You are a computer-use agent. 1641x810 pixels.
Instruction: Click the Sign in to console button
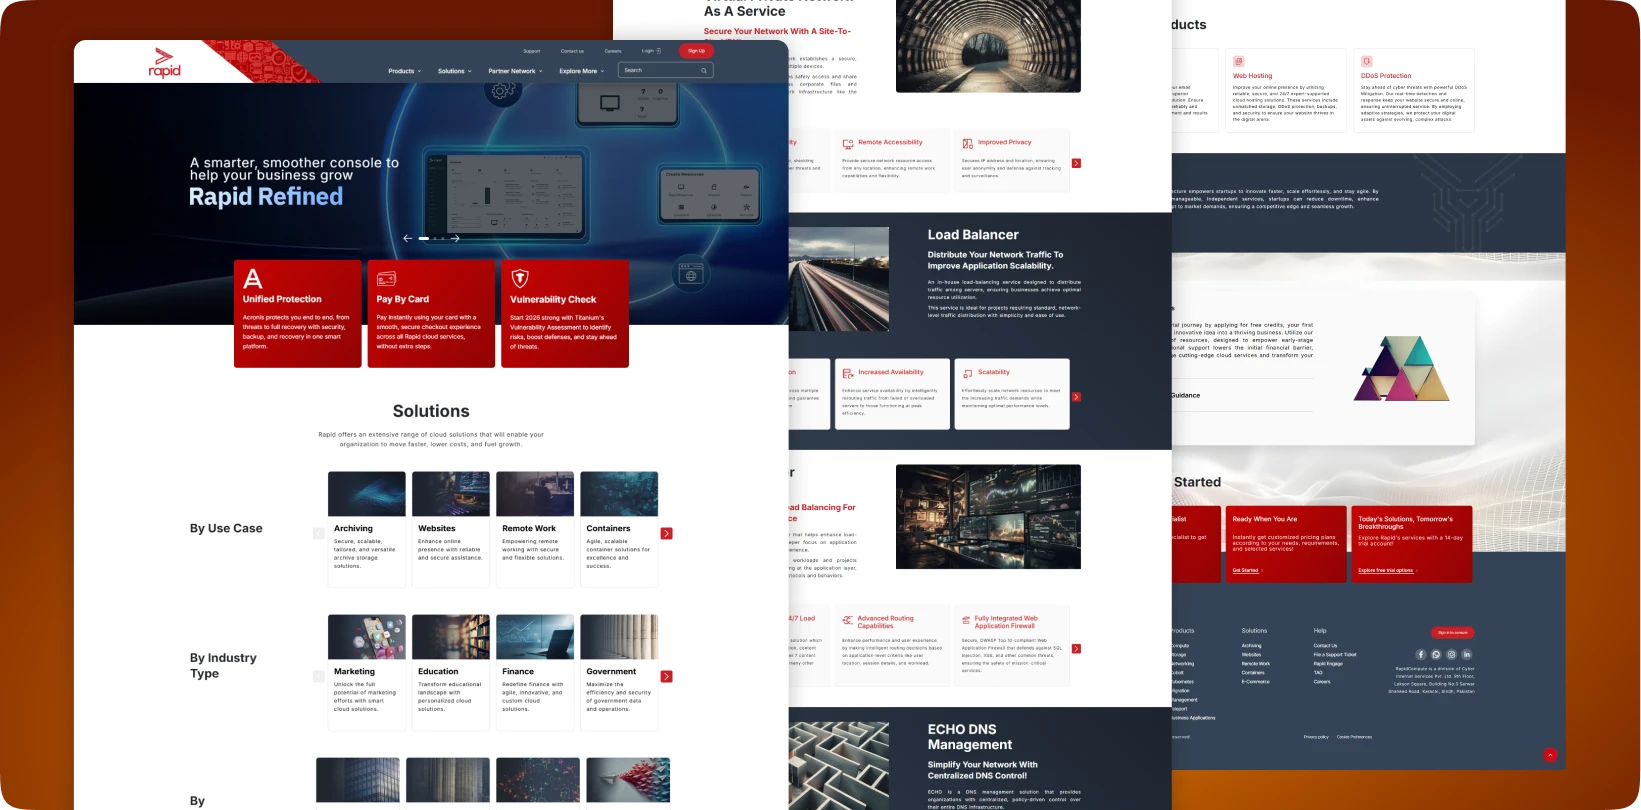(1453, 633)
